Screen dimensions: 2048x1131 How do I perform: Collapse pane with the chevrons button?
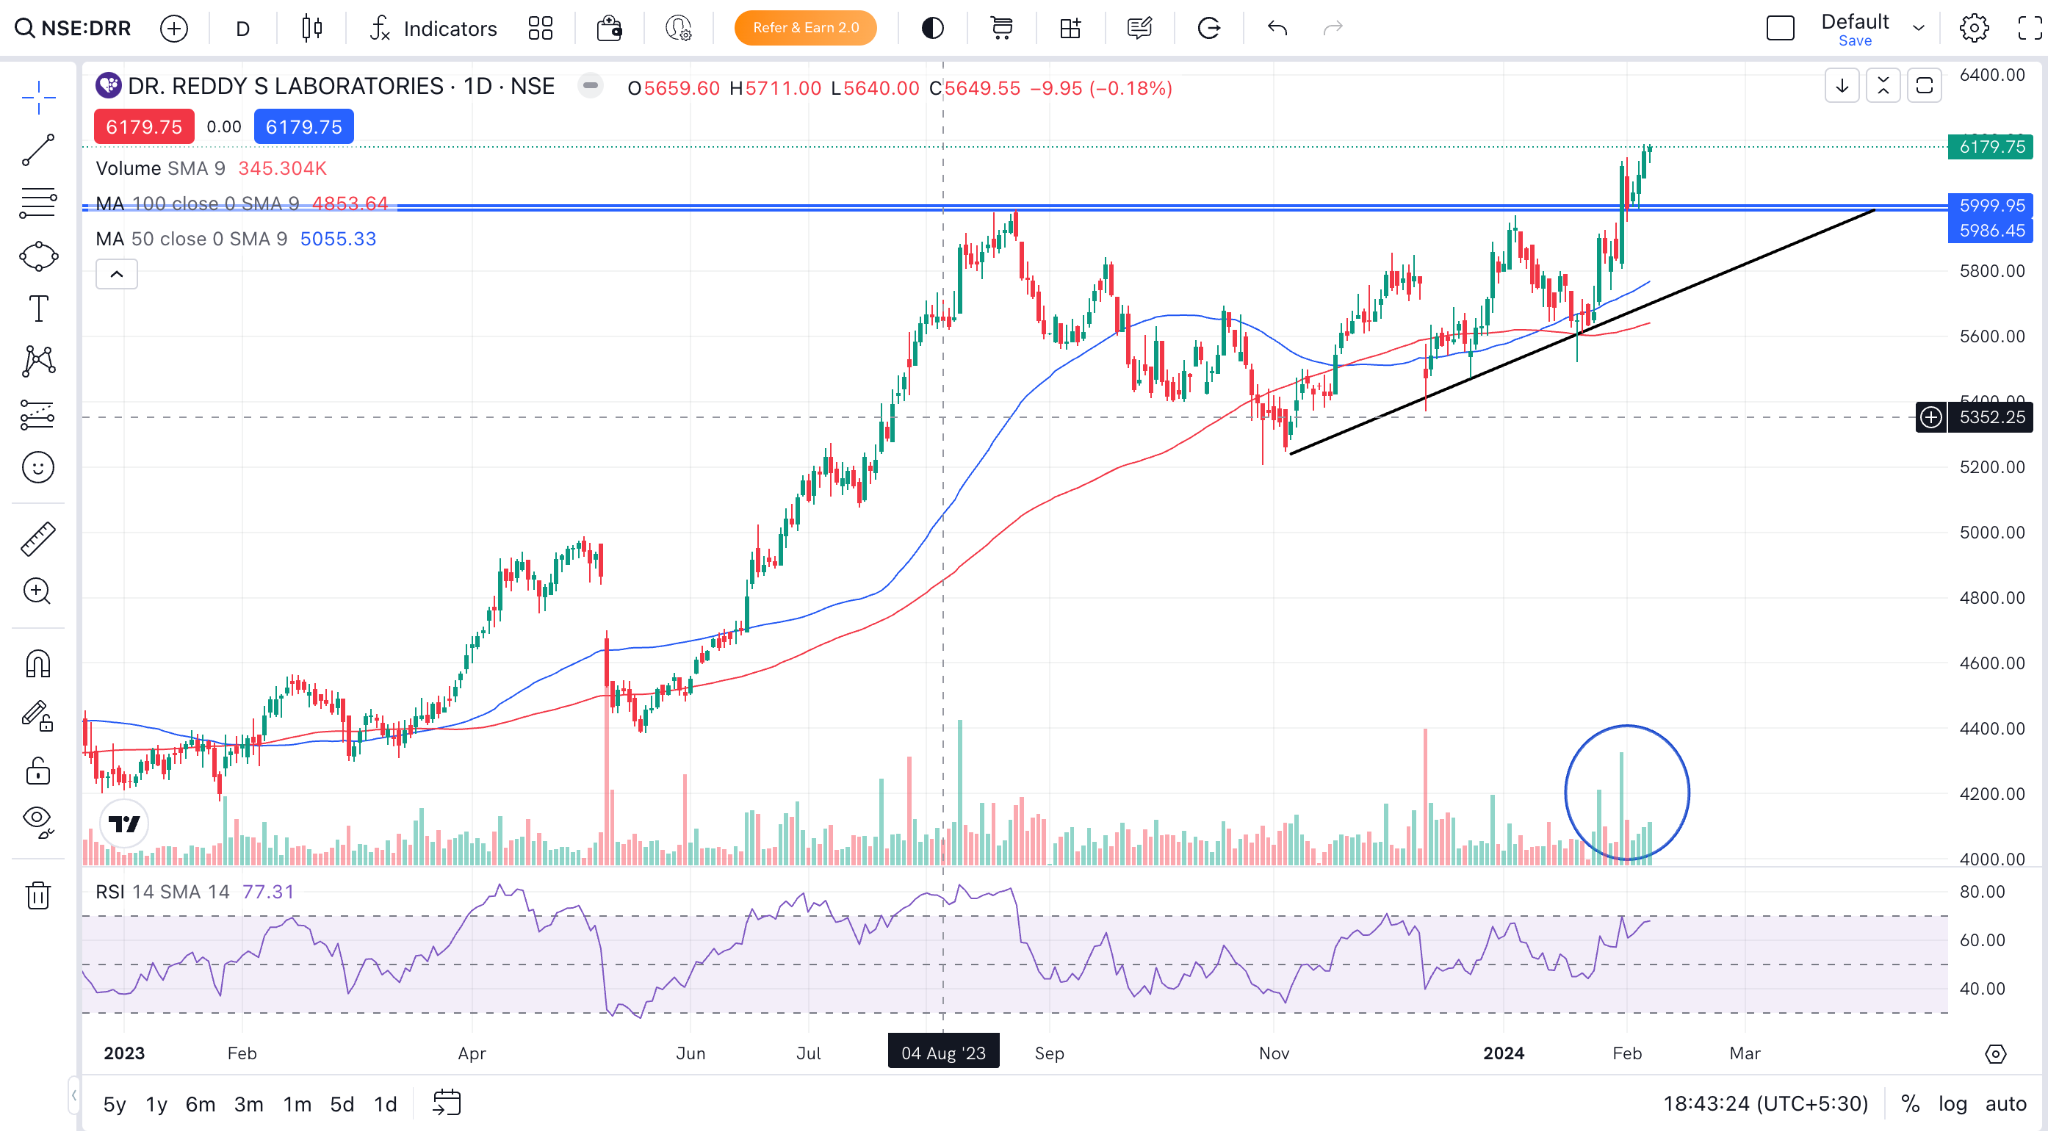(1883, 86)
